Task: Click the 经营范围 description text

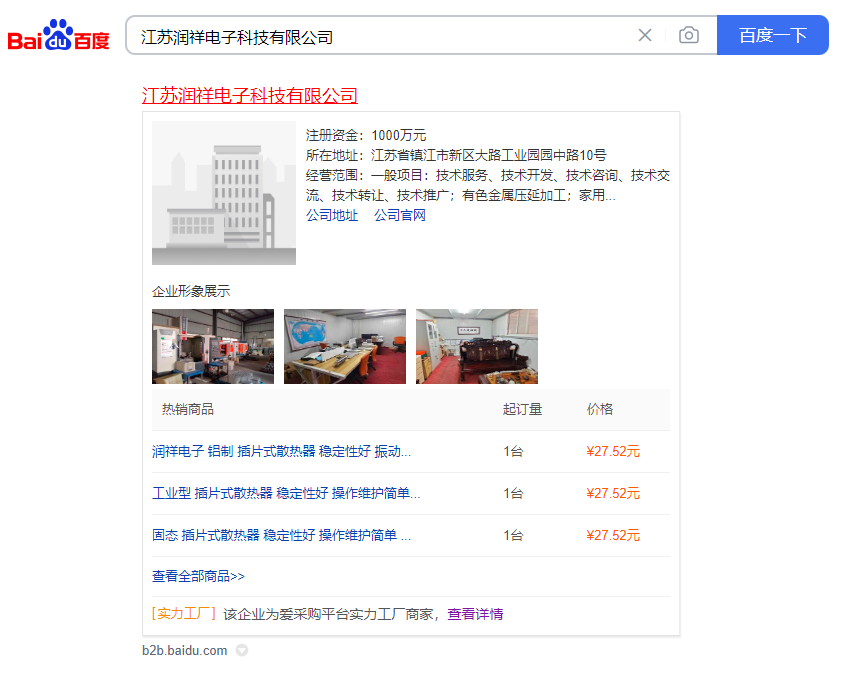Action: click(488, 185)
